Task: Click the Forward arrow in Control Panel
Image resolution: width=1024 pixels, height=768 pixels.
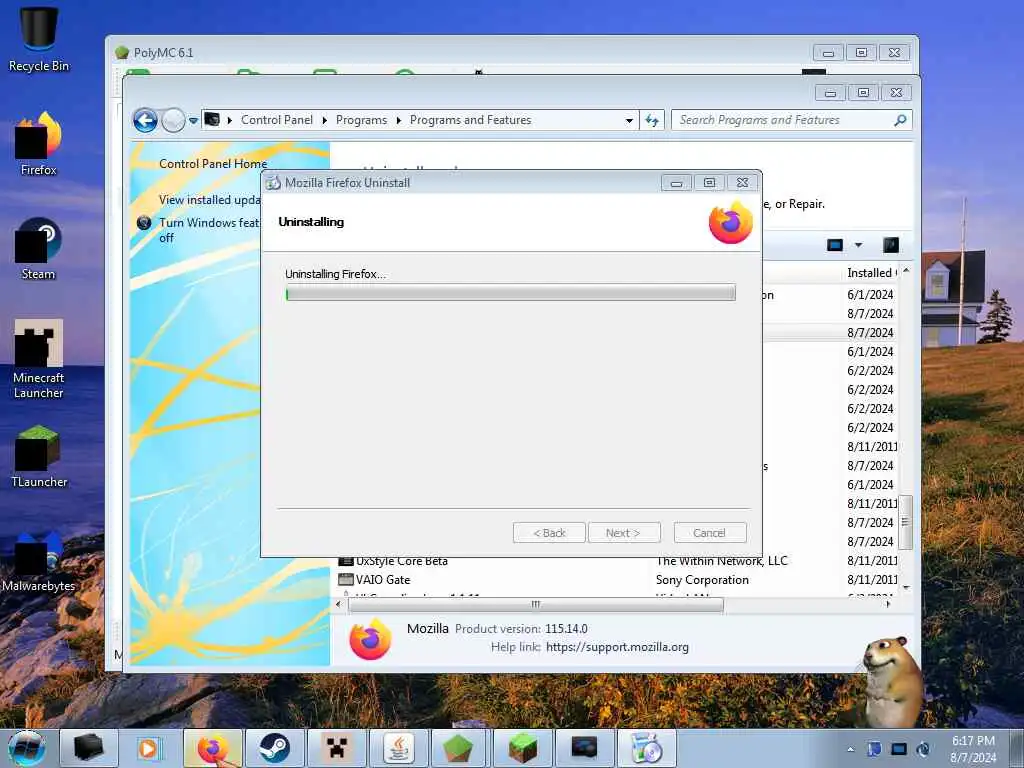Action: point(173,120)
